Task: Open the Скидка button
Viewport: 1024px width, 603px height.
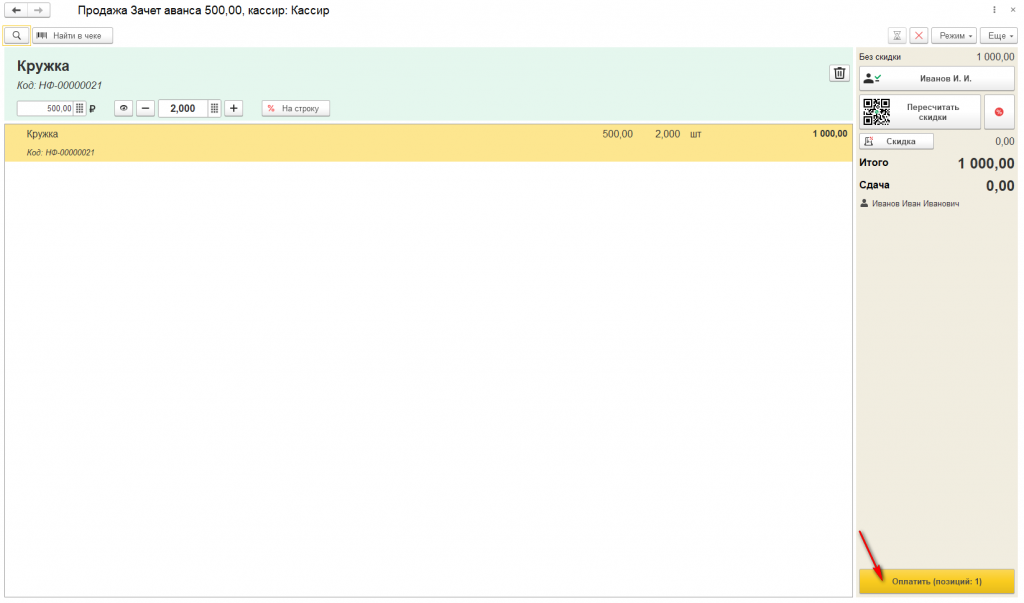Action: pos(896,141)
